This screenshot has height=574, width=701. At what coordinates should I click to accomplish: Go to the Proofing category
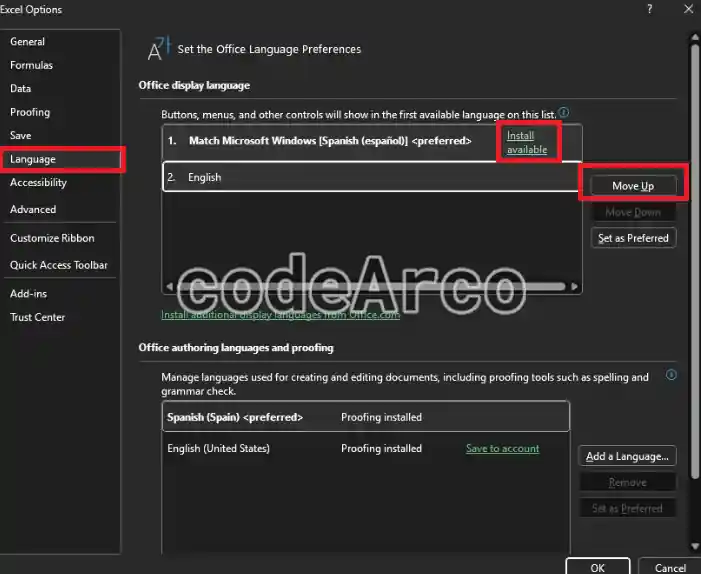[x=30, y=112]
